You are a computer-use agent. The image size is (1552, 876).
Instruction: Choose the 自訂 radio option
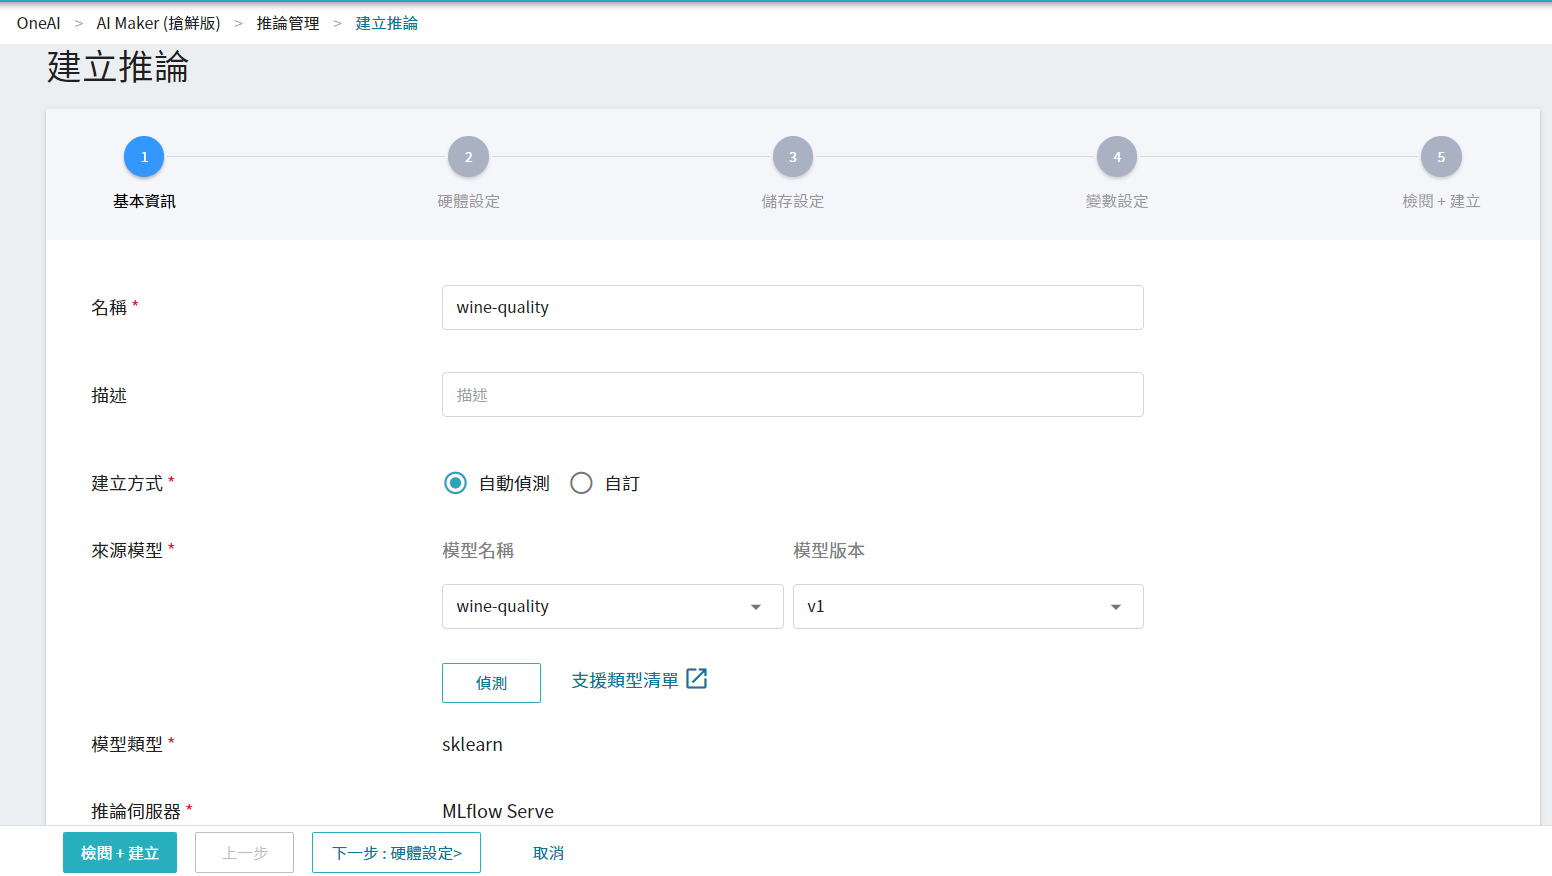click(x=581, y=484)
